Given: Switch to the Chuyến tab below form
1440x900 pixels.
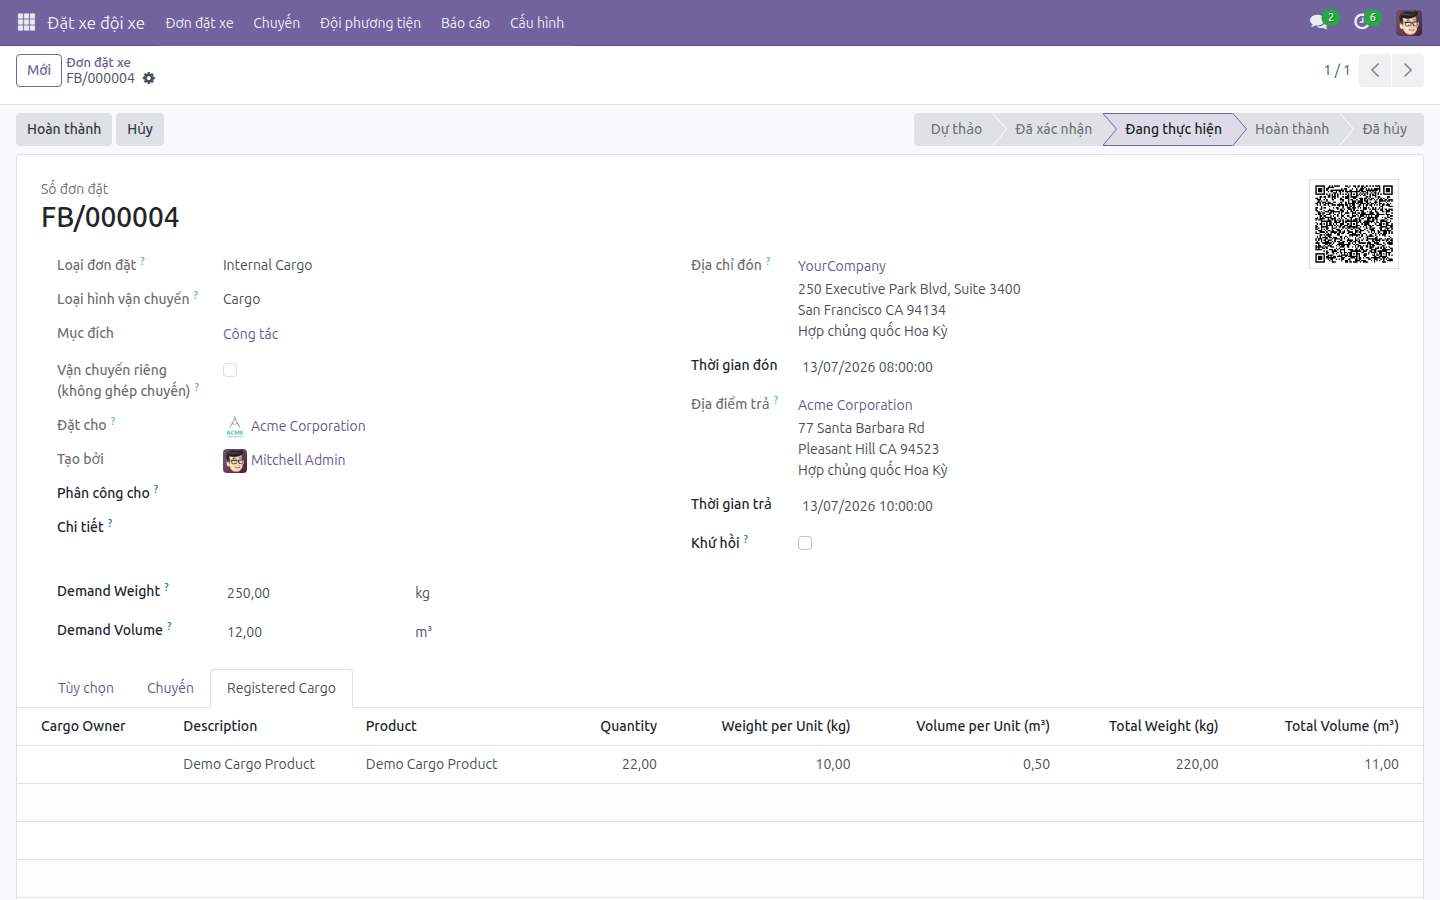Looking at the screenshot, I should click(x=170, y=688).
